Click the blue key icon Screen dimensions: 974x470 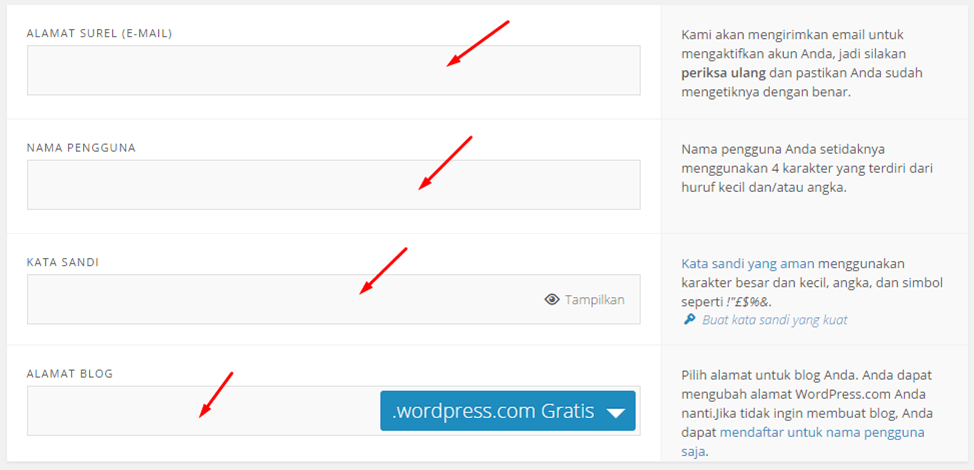tap(689, 320)
